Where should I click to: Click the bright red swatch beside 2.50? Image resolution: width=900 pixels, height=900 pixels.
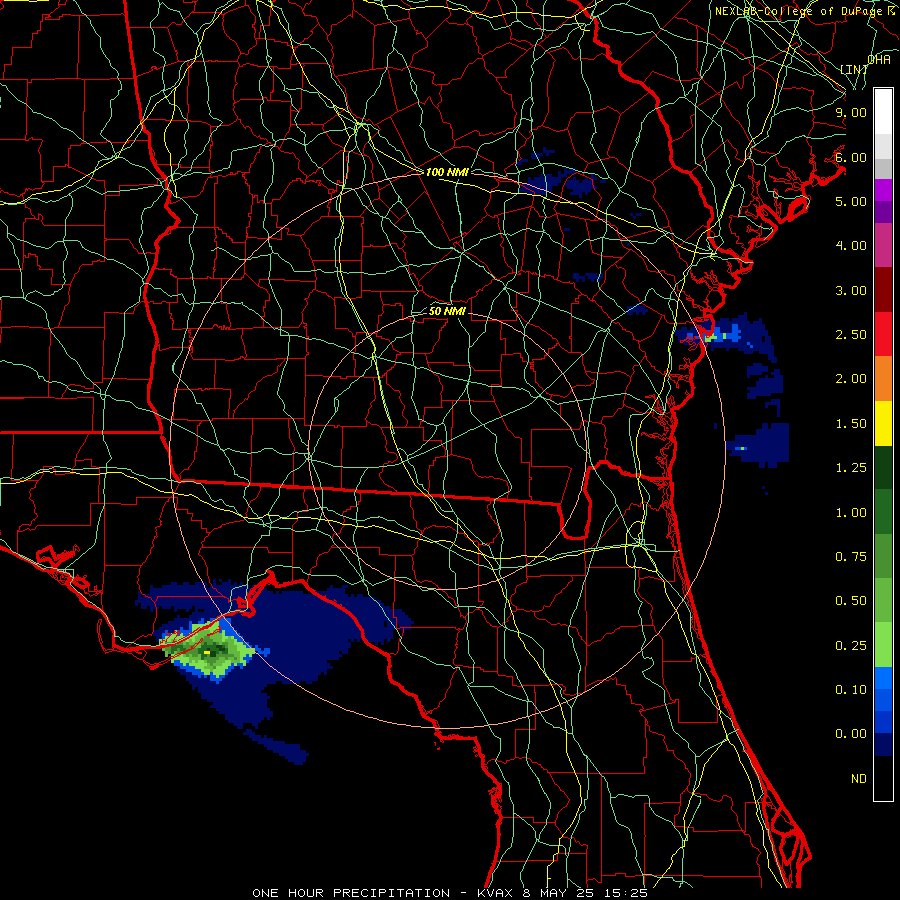pos(883,334)
